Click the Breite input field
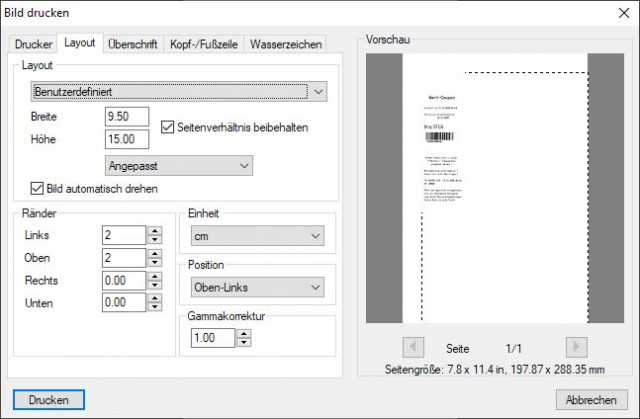Image resolution: width=640 pixels, height=419 pixels. (x=127, y=117)
